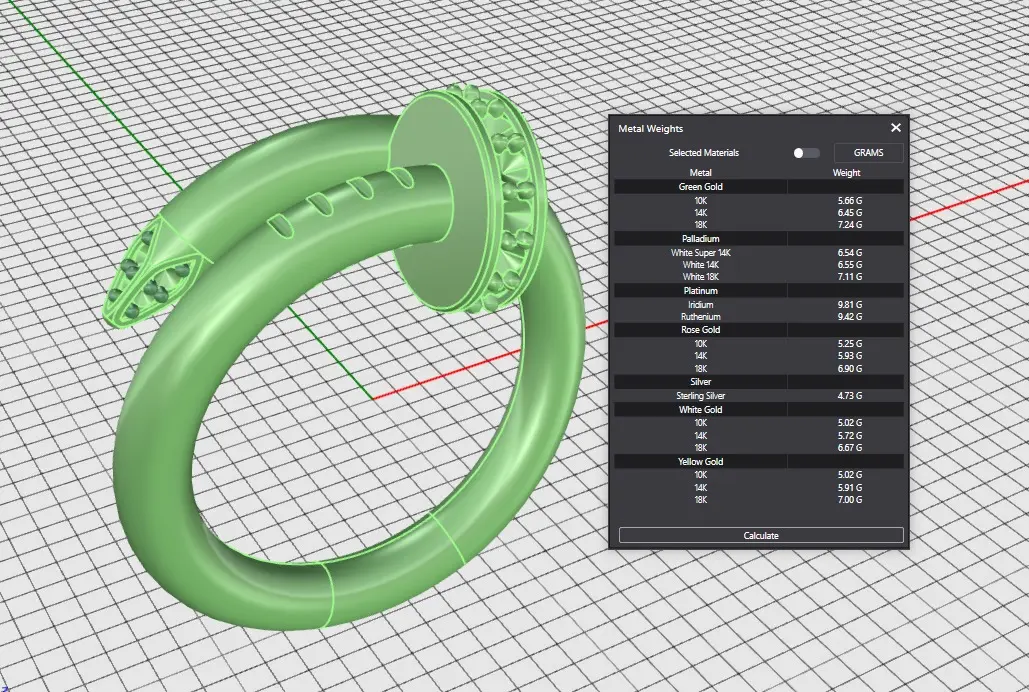Click the White 18K palladium row
Screen dimensions: 1029x692
pyautogui.click(x=759, y=276)
